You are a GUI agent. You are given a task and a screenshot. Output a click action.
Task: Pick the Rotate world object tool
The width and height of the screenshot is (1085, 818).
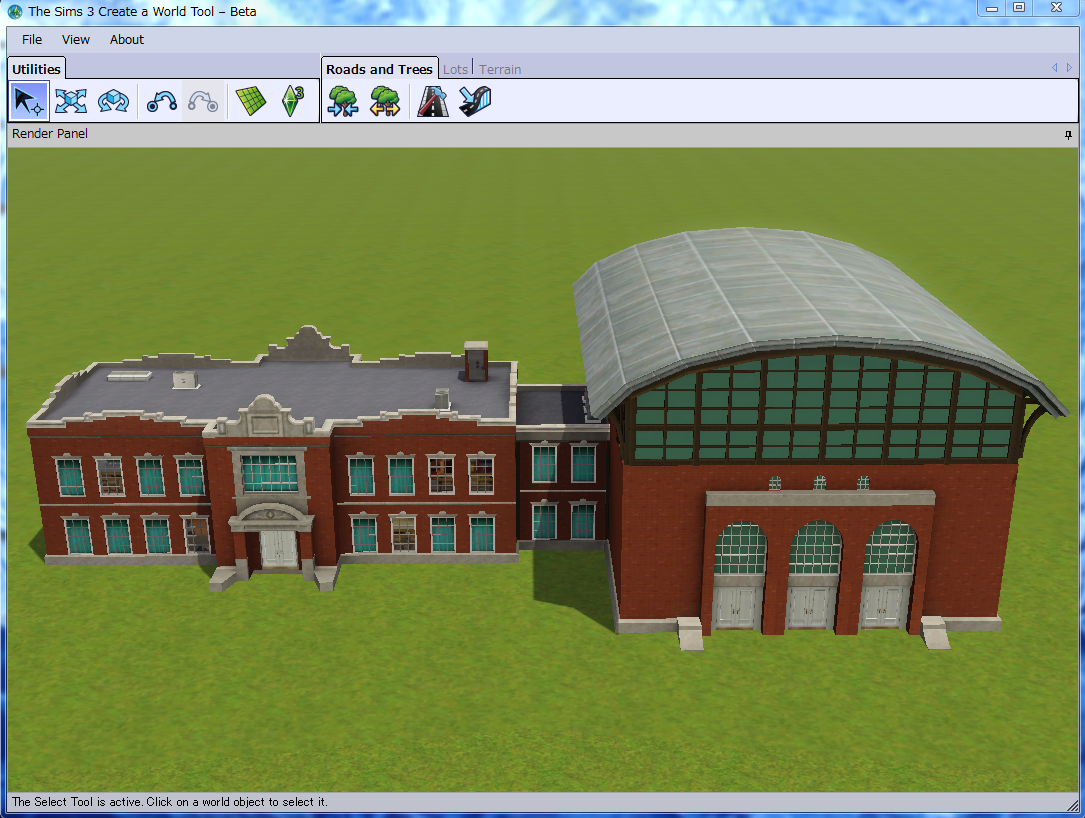tap(113, 101)
